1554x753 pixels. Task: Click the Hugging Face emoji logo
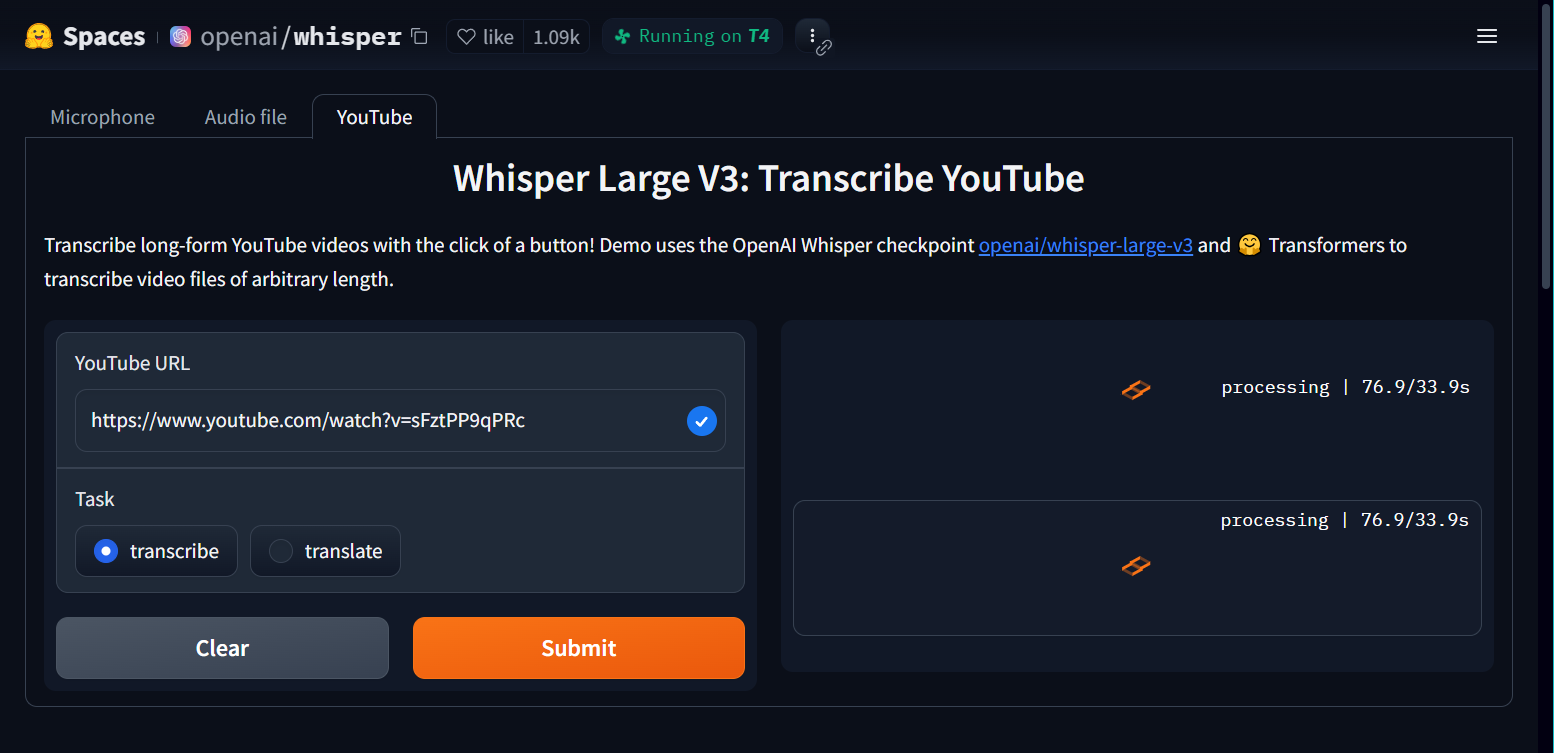[39, 37]
